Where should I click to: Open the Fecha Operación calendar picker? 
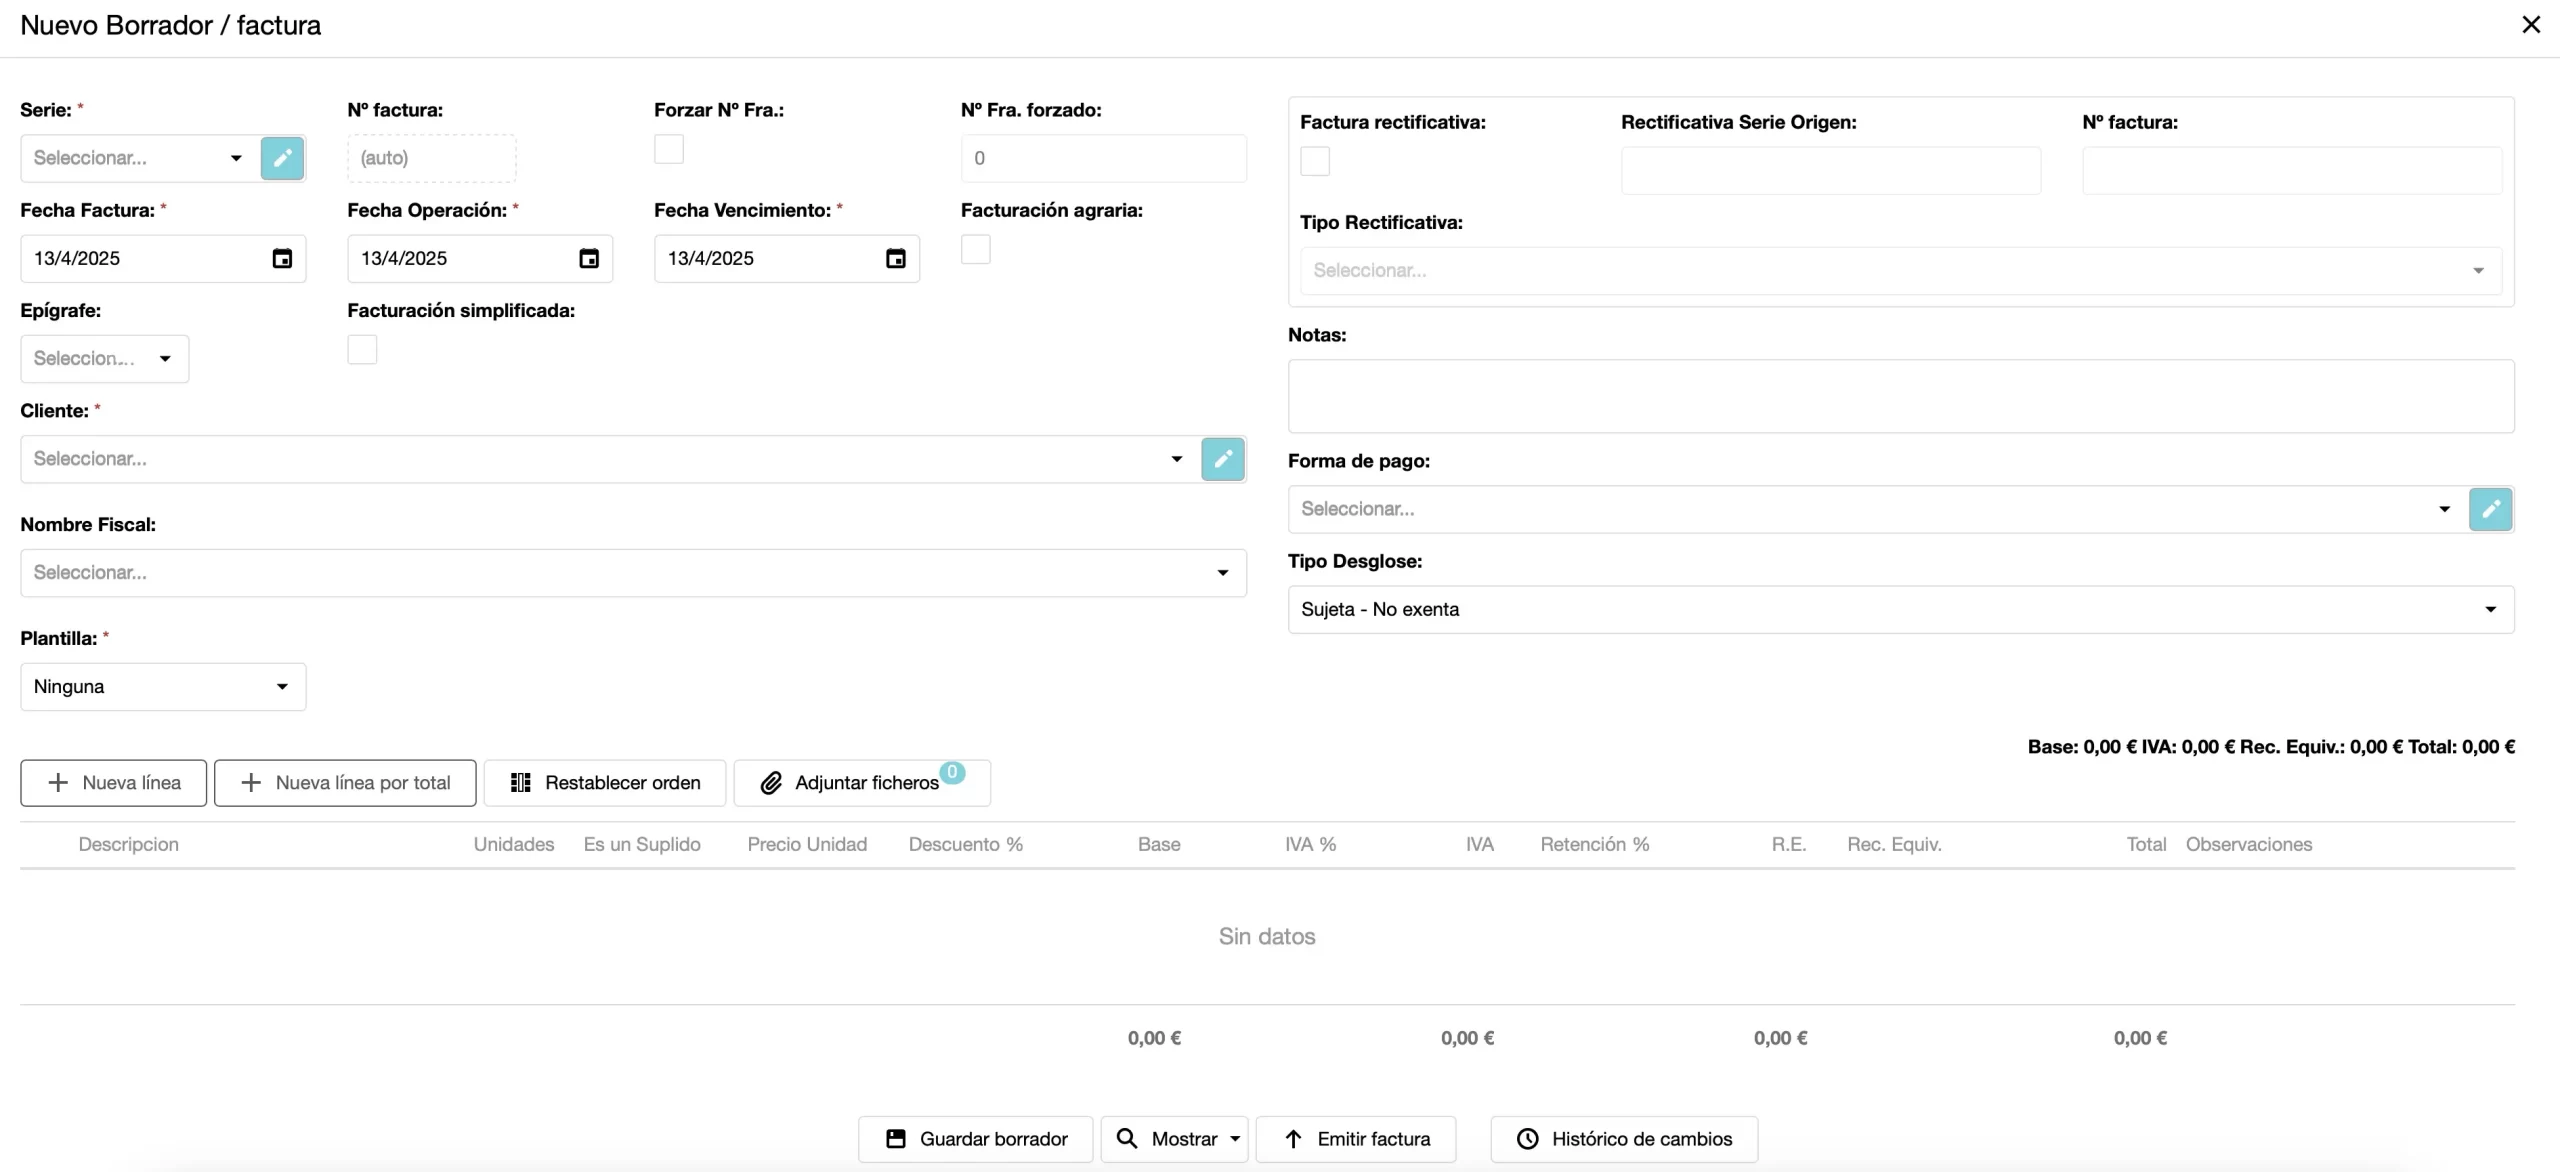tap(589, 259)
